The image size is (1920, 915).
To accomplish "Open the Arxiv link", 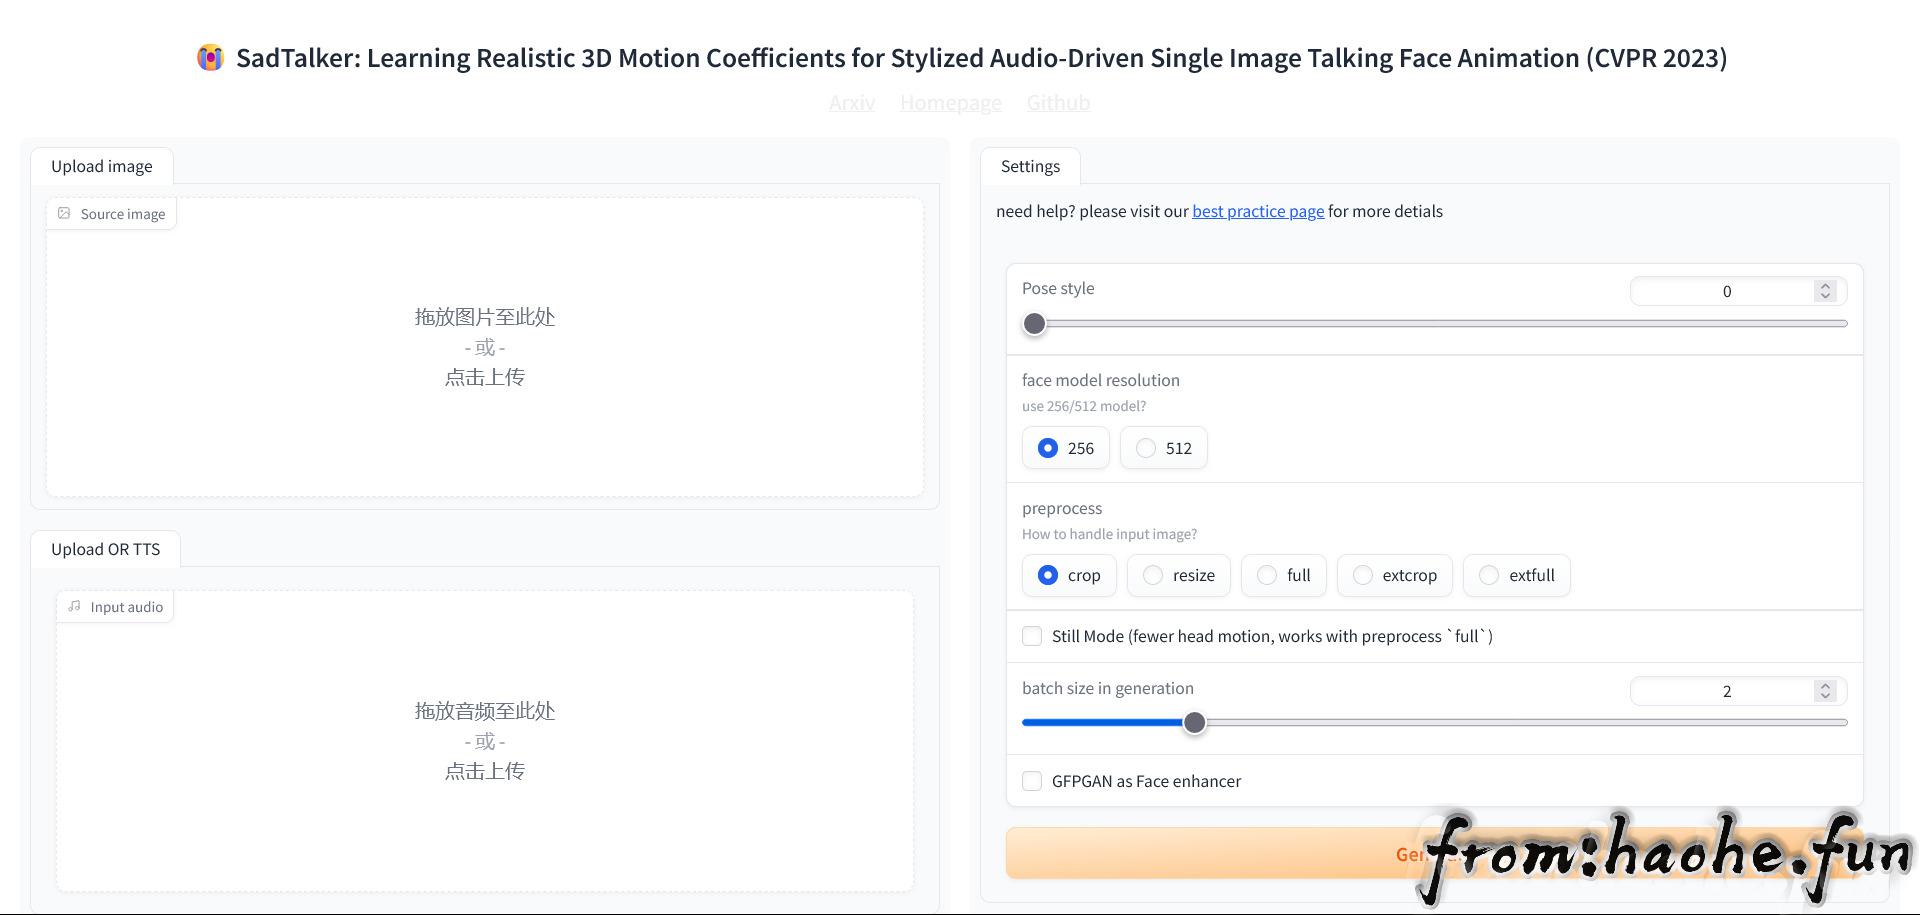I will click(852, 103).
